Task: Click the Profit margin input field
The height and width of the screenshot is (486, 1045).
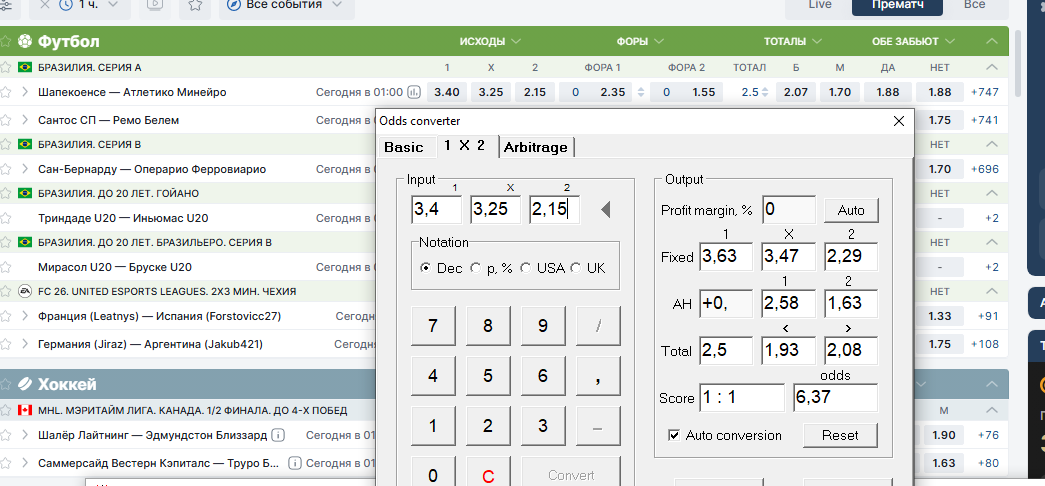Action: (x=788, y=211)
